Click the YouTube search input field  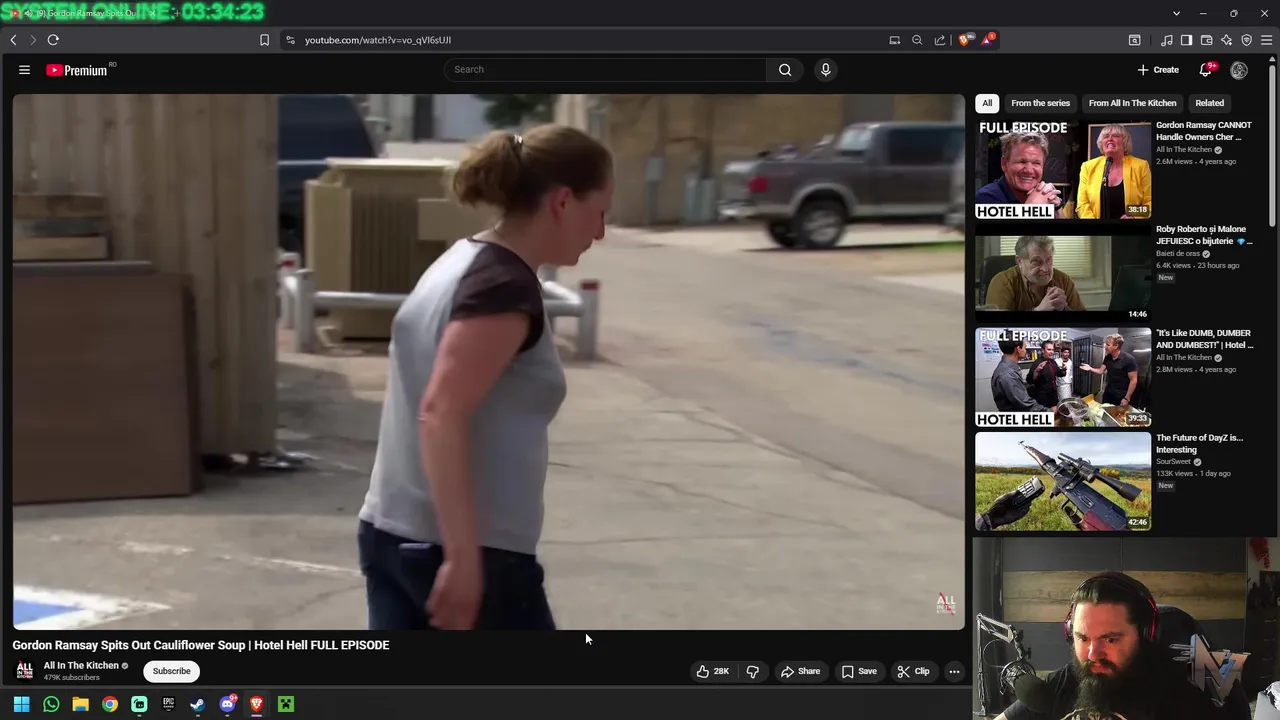pyautogui.click(x=605, y=70)
